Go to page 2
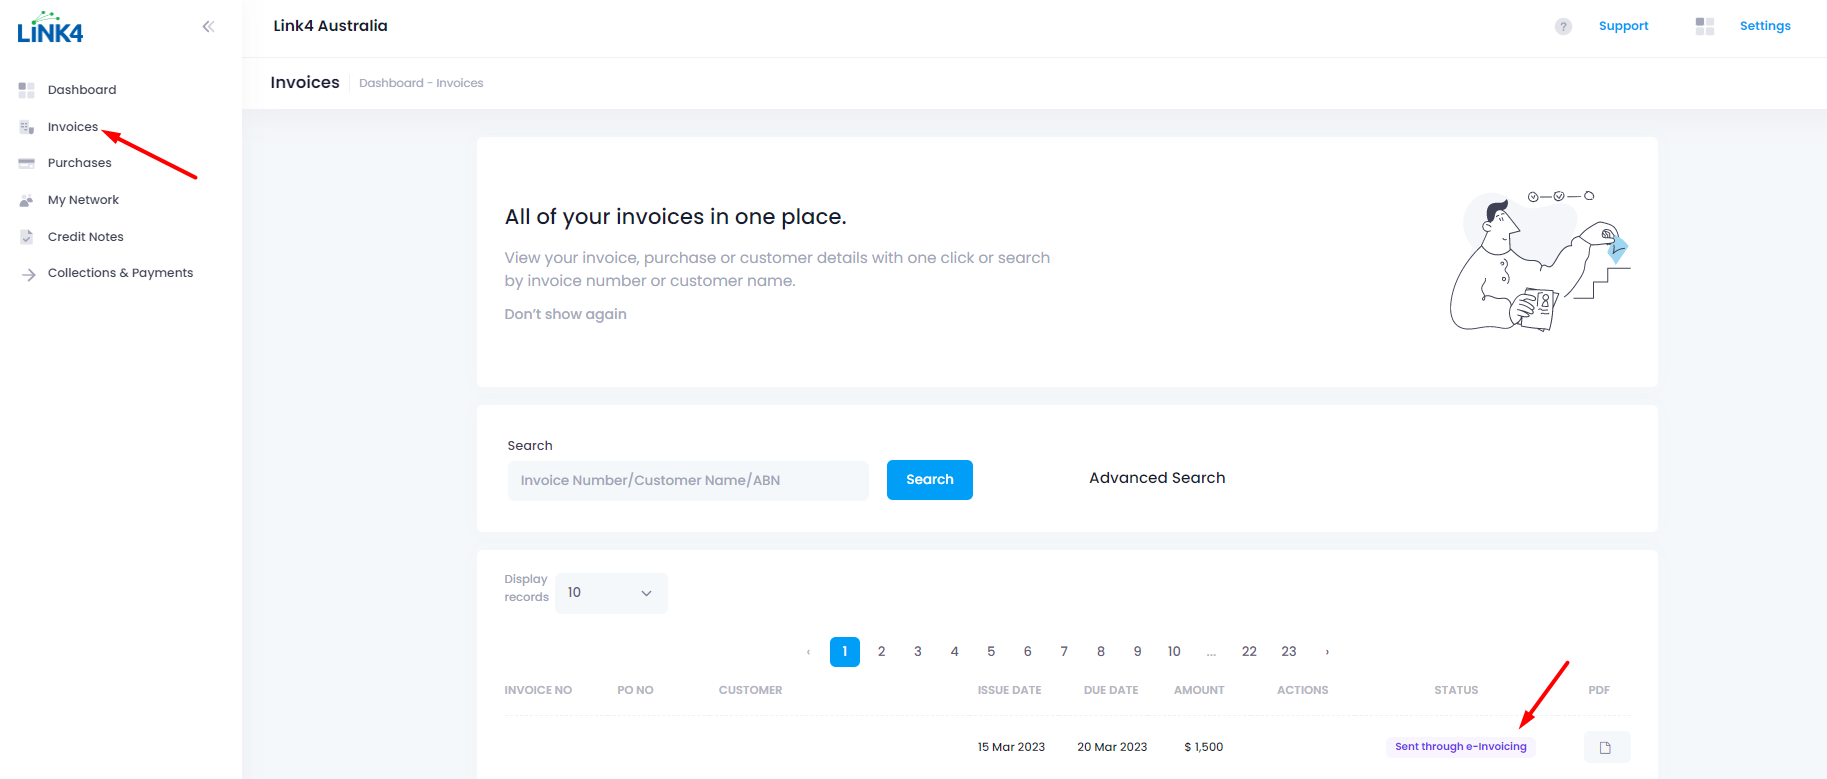Screen dimensions: 1827x779 (x=881, y=652)
